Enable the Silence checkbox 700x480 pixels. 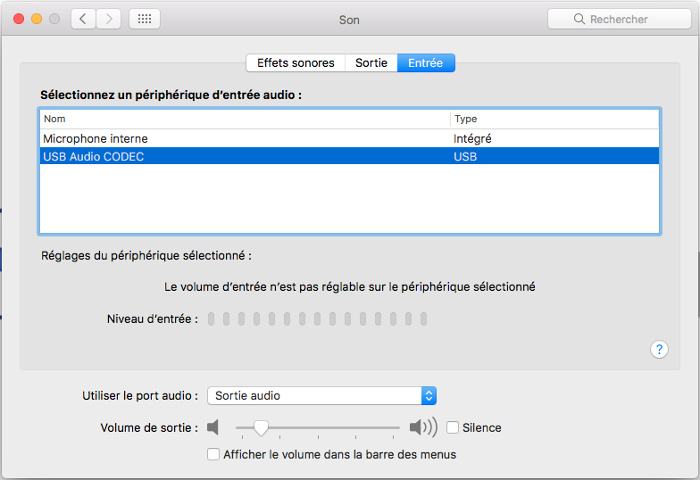pyautogui.click(x=453, y=428)
